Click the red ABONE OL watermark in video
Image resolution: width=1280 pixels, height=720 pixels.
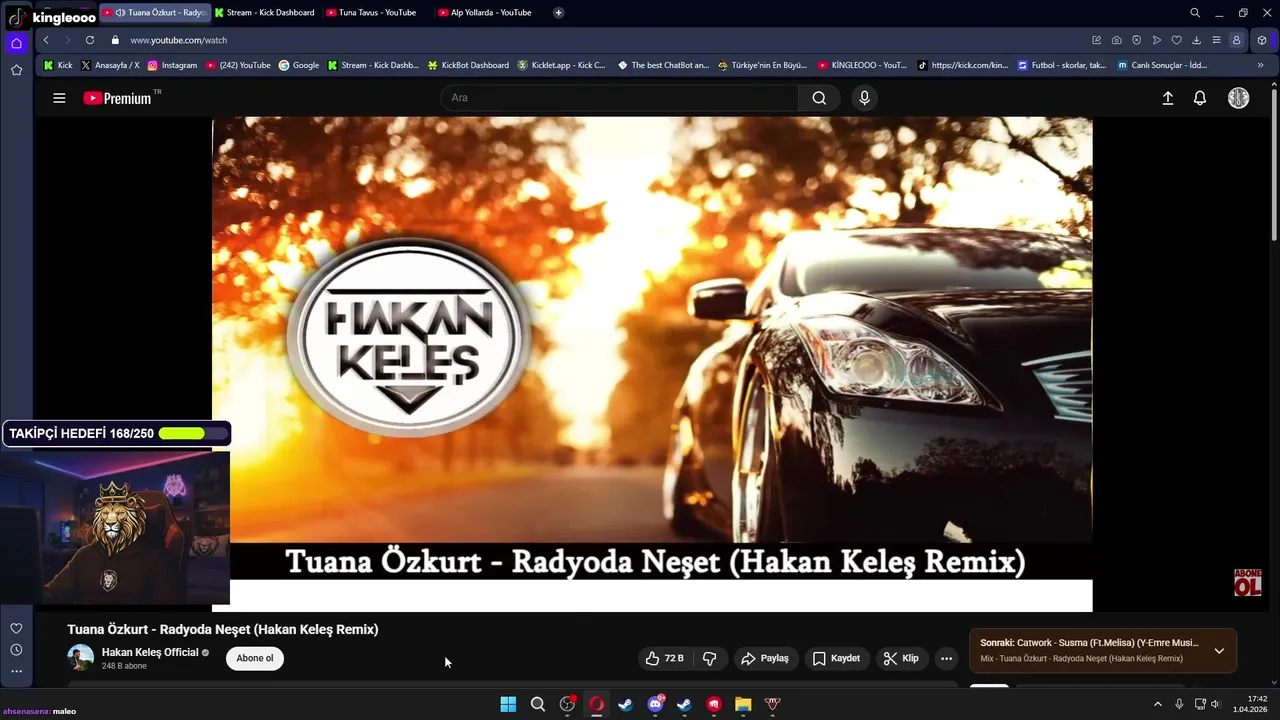[1247, 583]
